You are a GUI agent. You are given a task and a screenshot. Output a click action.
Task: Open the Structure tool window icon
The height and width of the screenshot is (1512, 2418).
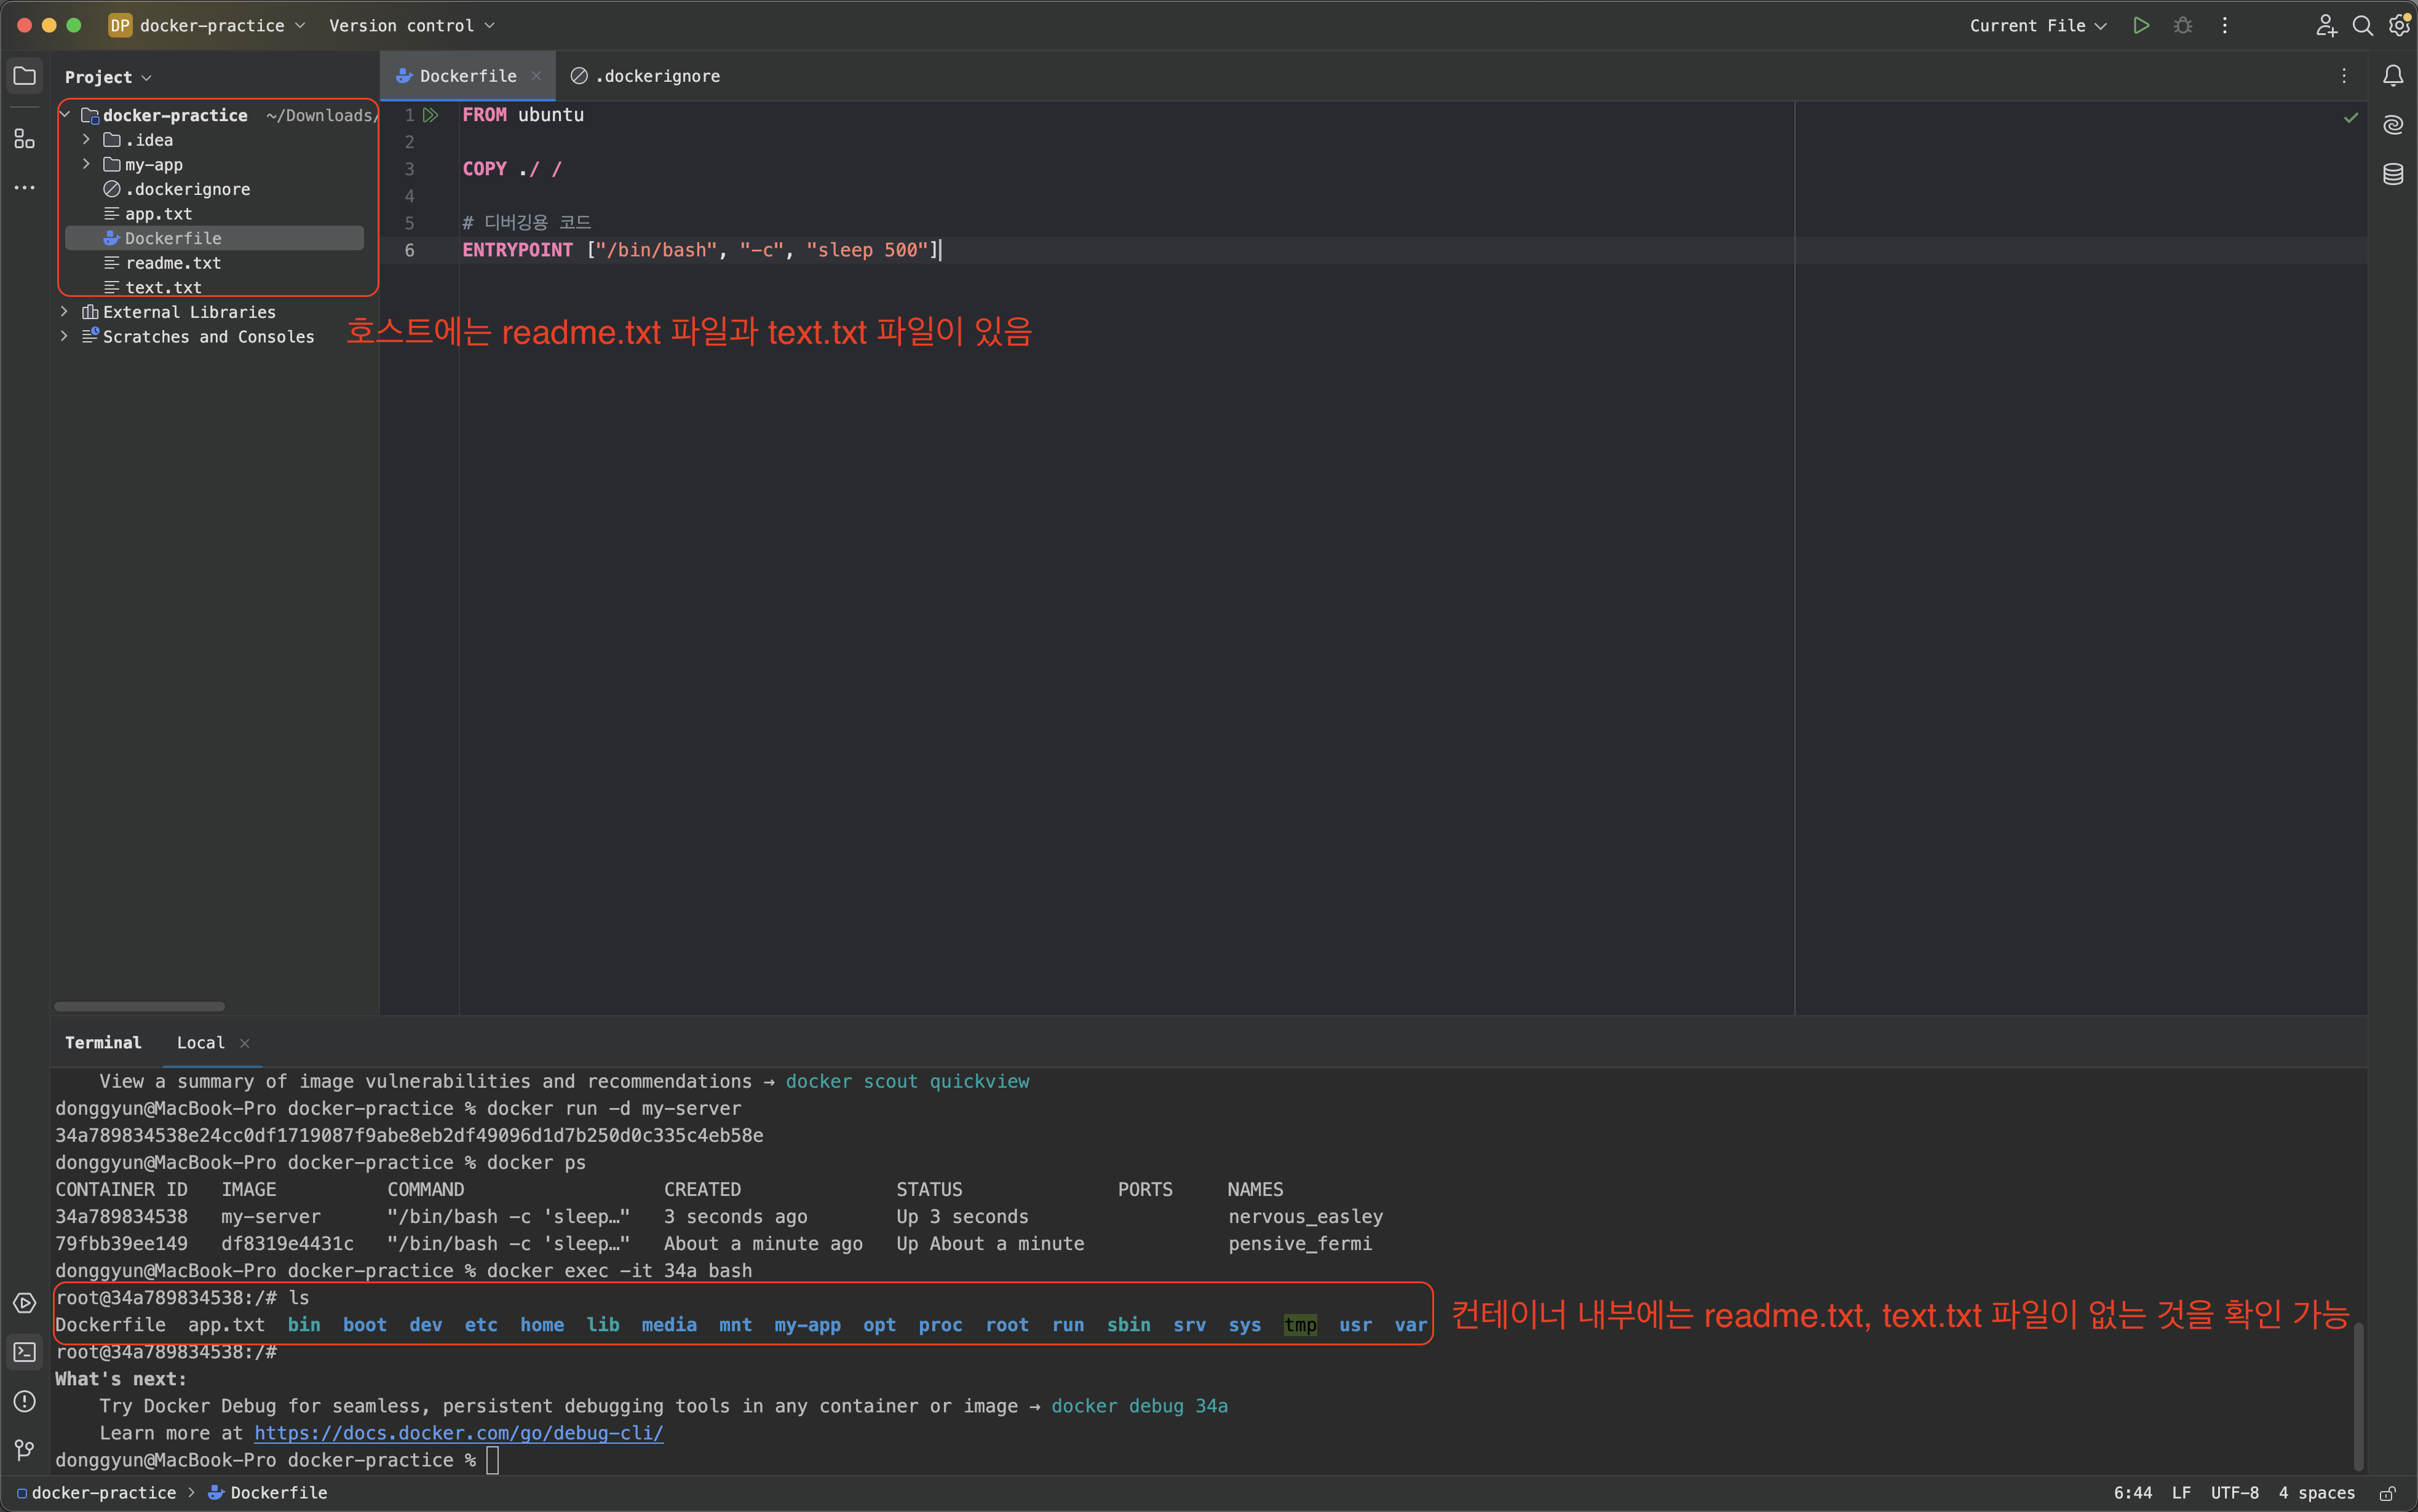(24, 139)
